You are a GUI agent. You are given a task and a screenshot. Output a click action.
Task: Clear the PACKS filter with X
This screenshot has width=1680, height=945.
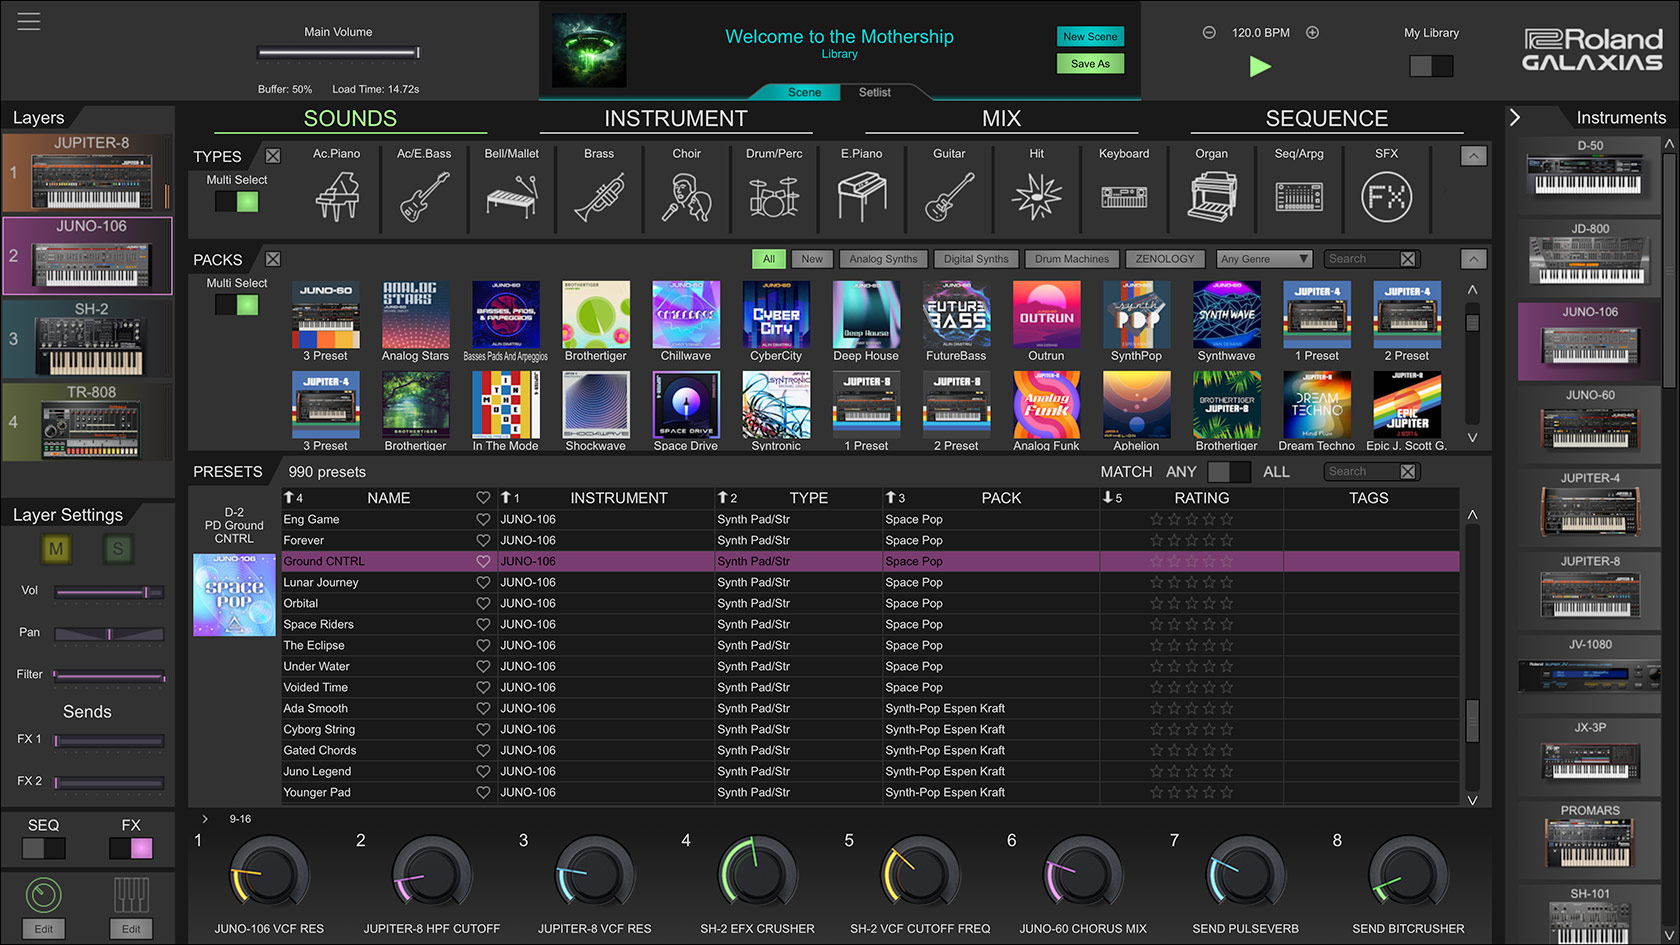click(273, 259)
